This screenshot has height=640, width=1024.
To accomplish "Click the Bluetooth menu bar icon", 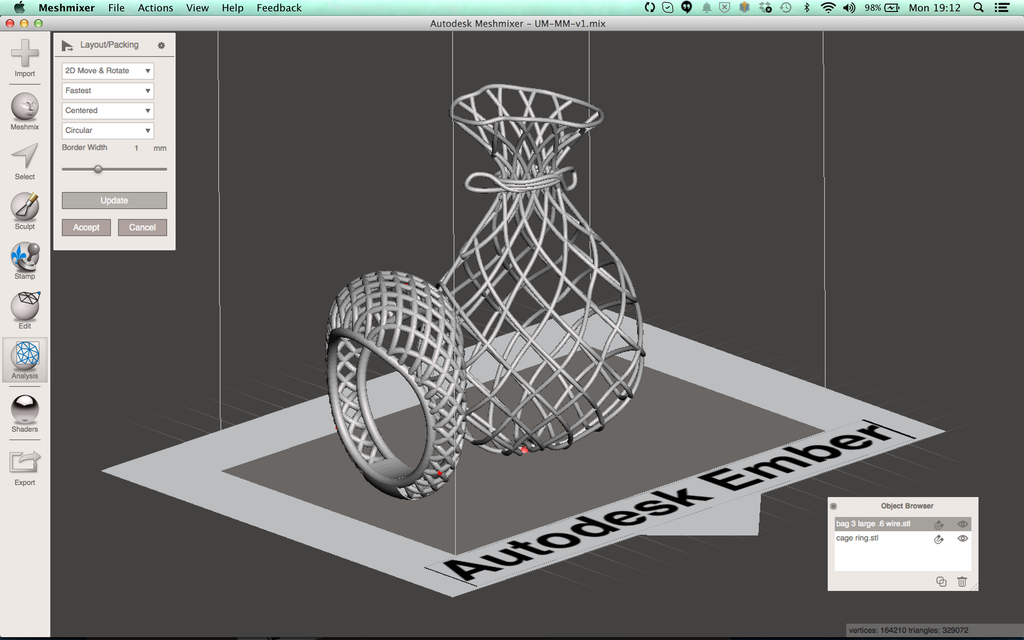I will click(x=807, y=8).
